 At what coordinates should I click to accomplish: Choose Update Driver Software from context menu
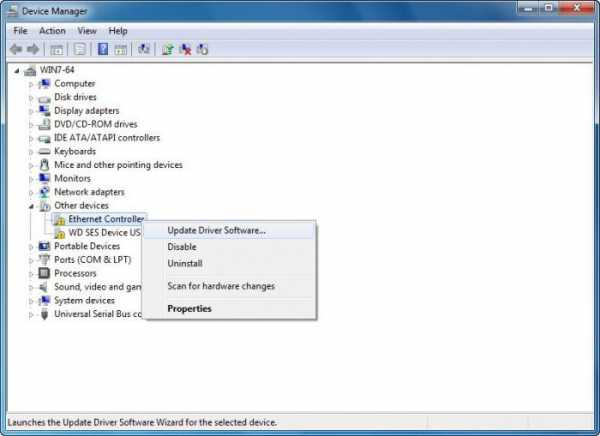point(229,230)
